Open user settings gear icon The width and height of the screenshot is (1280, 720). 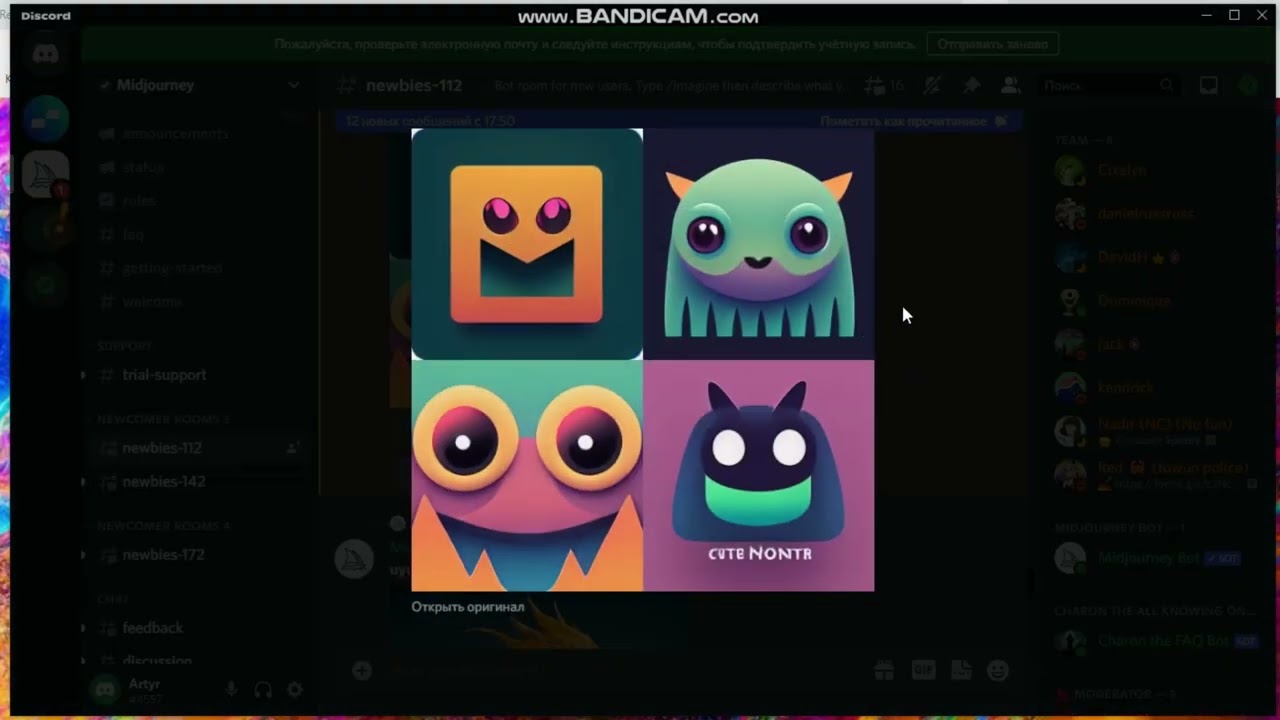click(x=295, y=690)
